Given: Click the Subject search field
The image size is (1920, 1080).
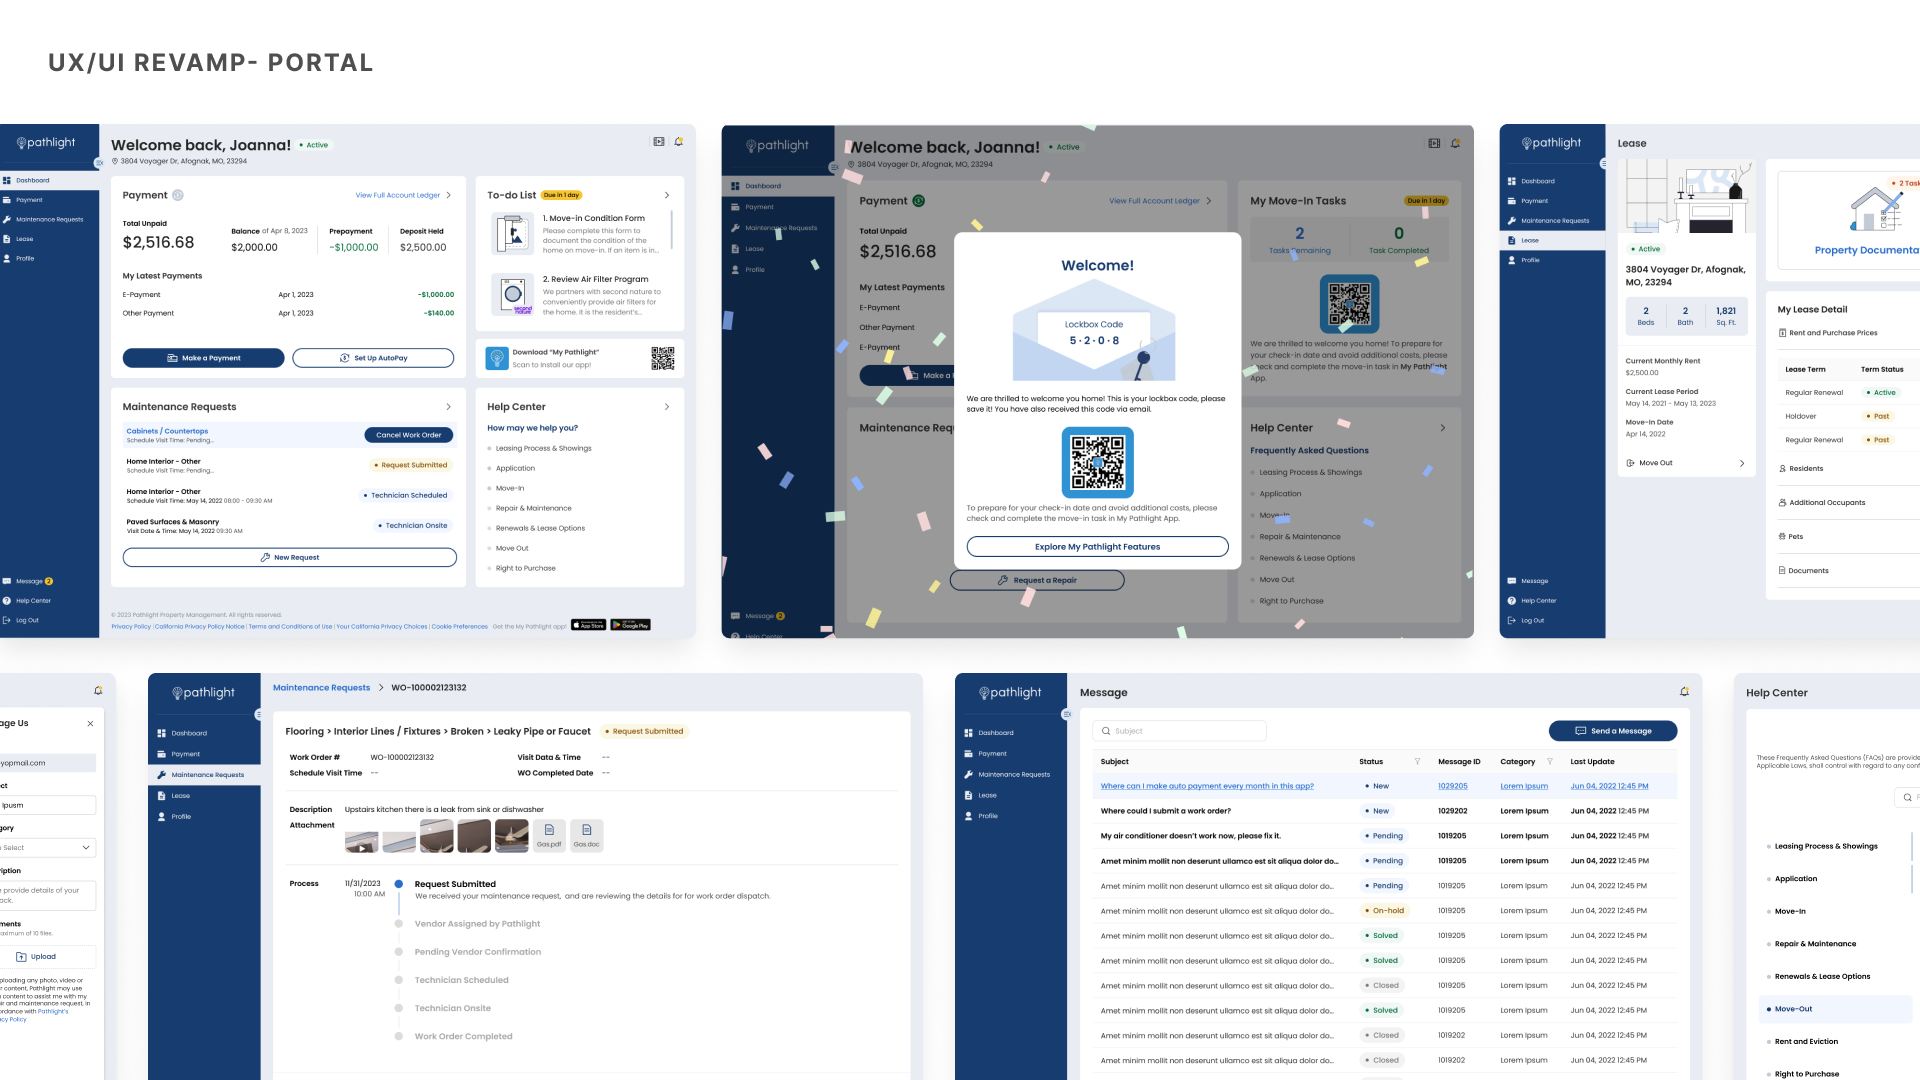Looking at the screenshot, I should click(x=1180, y=731).
